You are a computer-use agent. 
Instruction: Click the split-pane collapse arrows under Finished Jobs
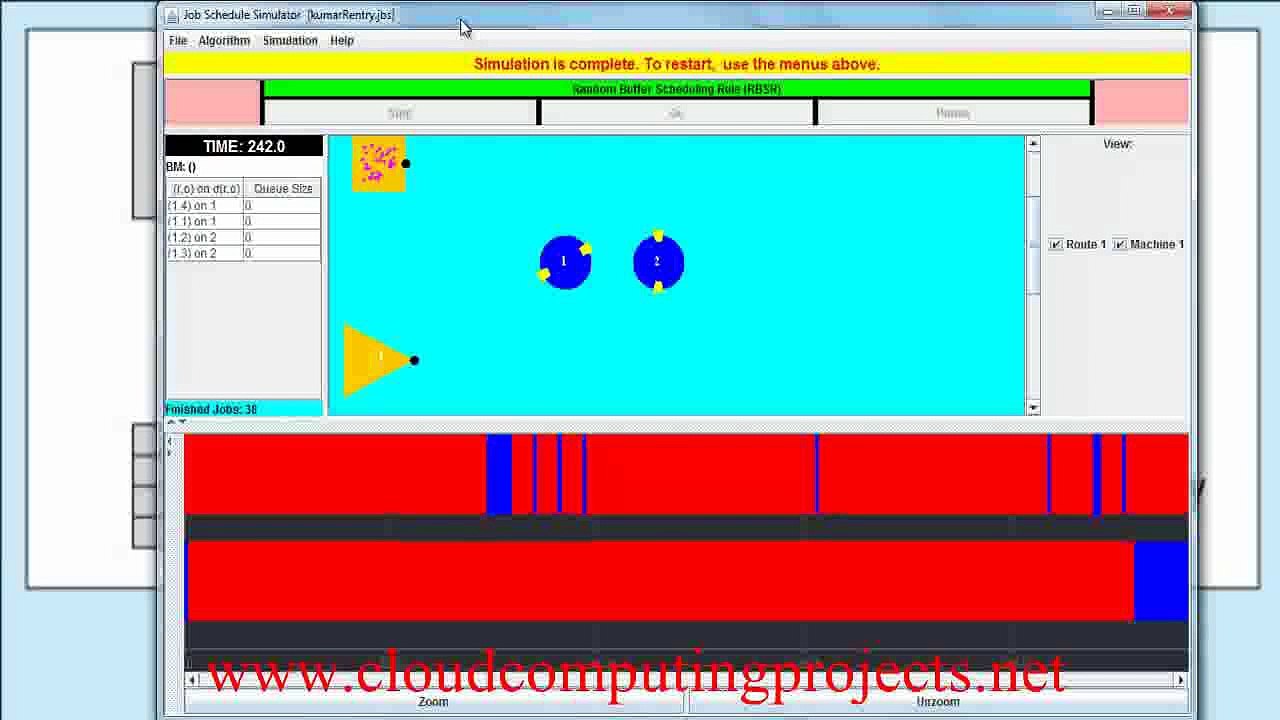[176, 422]
